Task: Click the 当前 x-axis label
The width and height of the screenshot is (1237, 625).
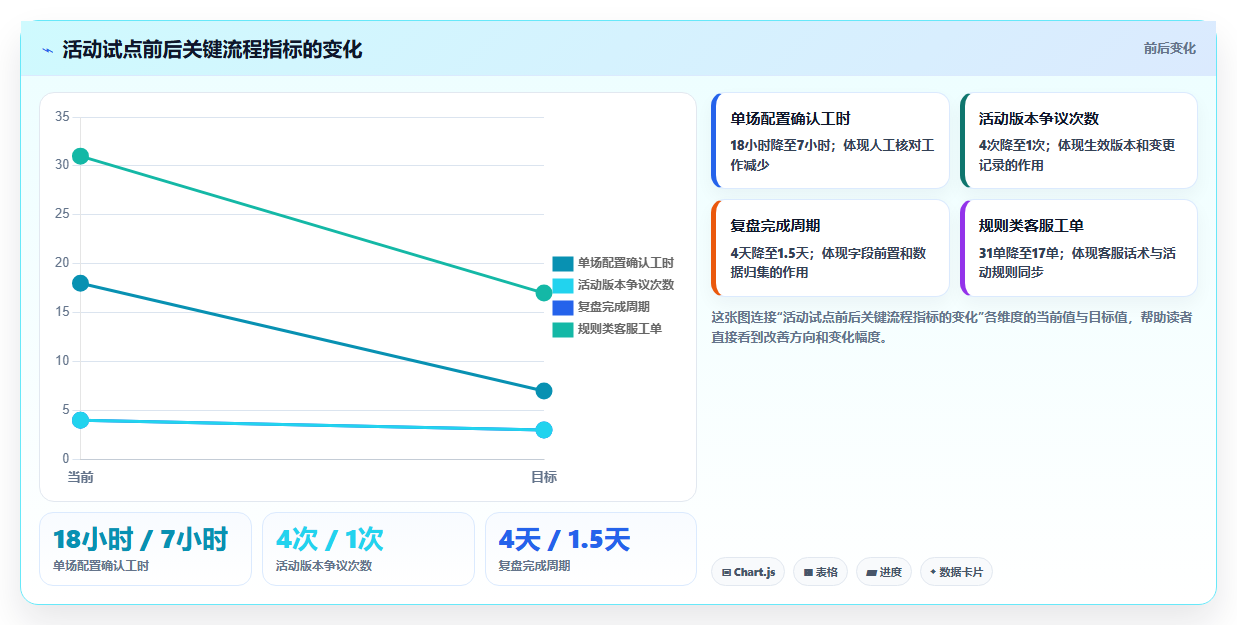Action: click(x=81, y=477)
